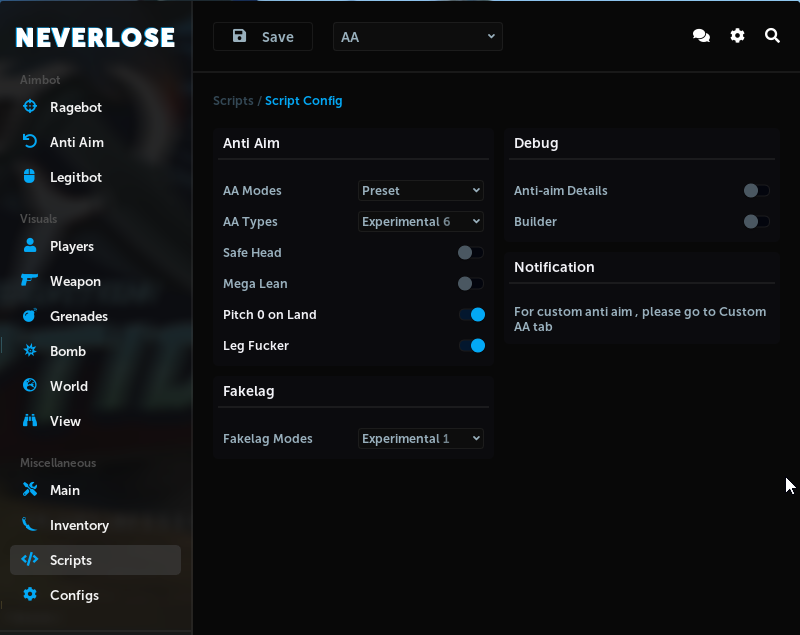Click the Scripts breadcrumb link
The image size is (800, 635).
pos(233,101)
